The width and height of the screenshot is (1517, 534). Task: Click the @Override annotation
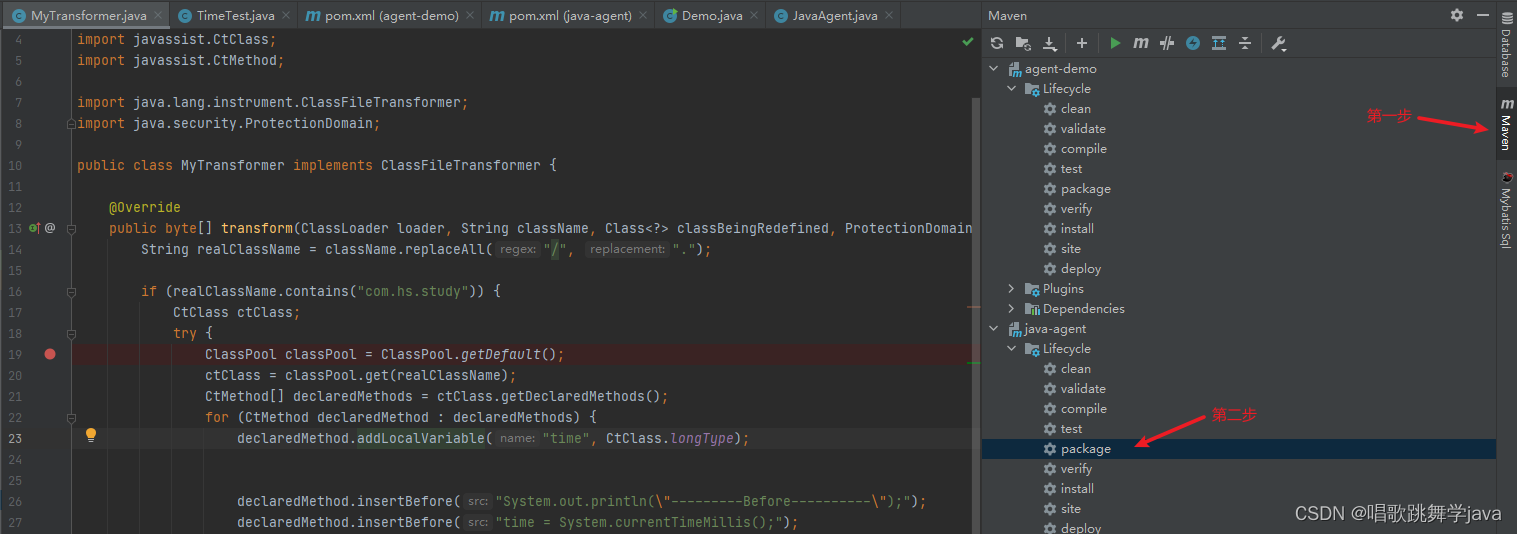(145, 207)
